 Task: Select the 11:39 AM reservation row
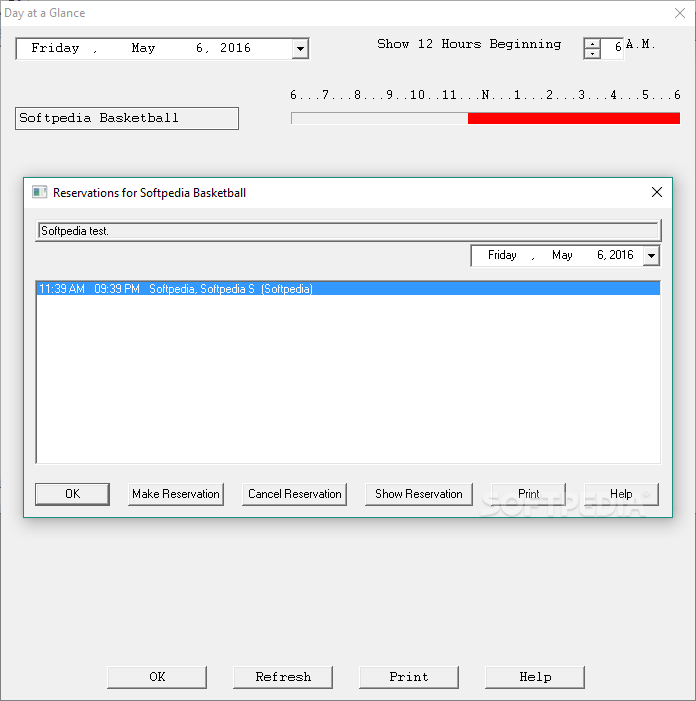point(348,289)
